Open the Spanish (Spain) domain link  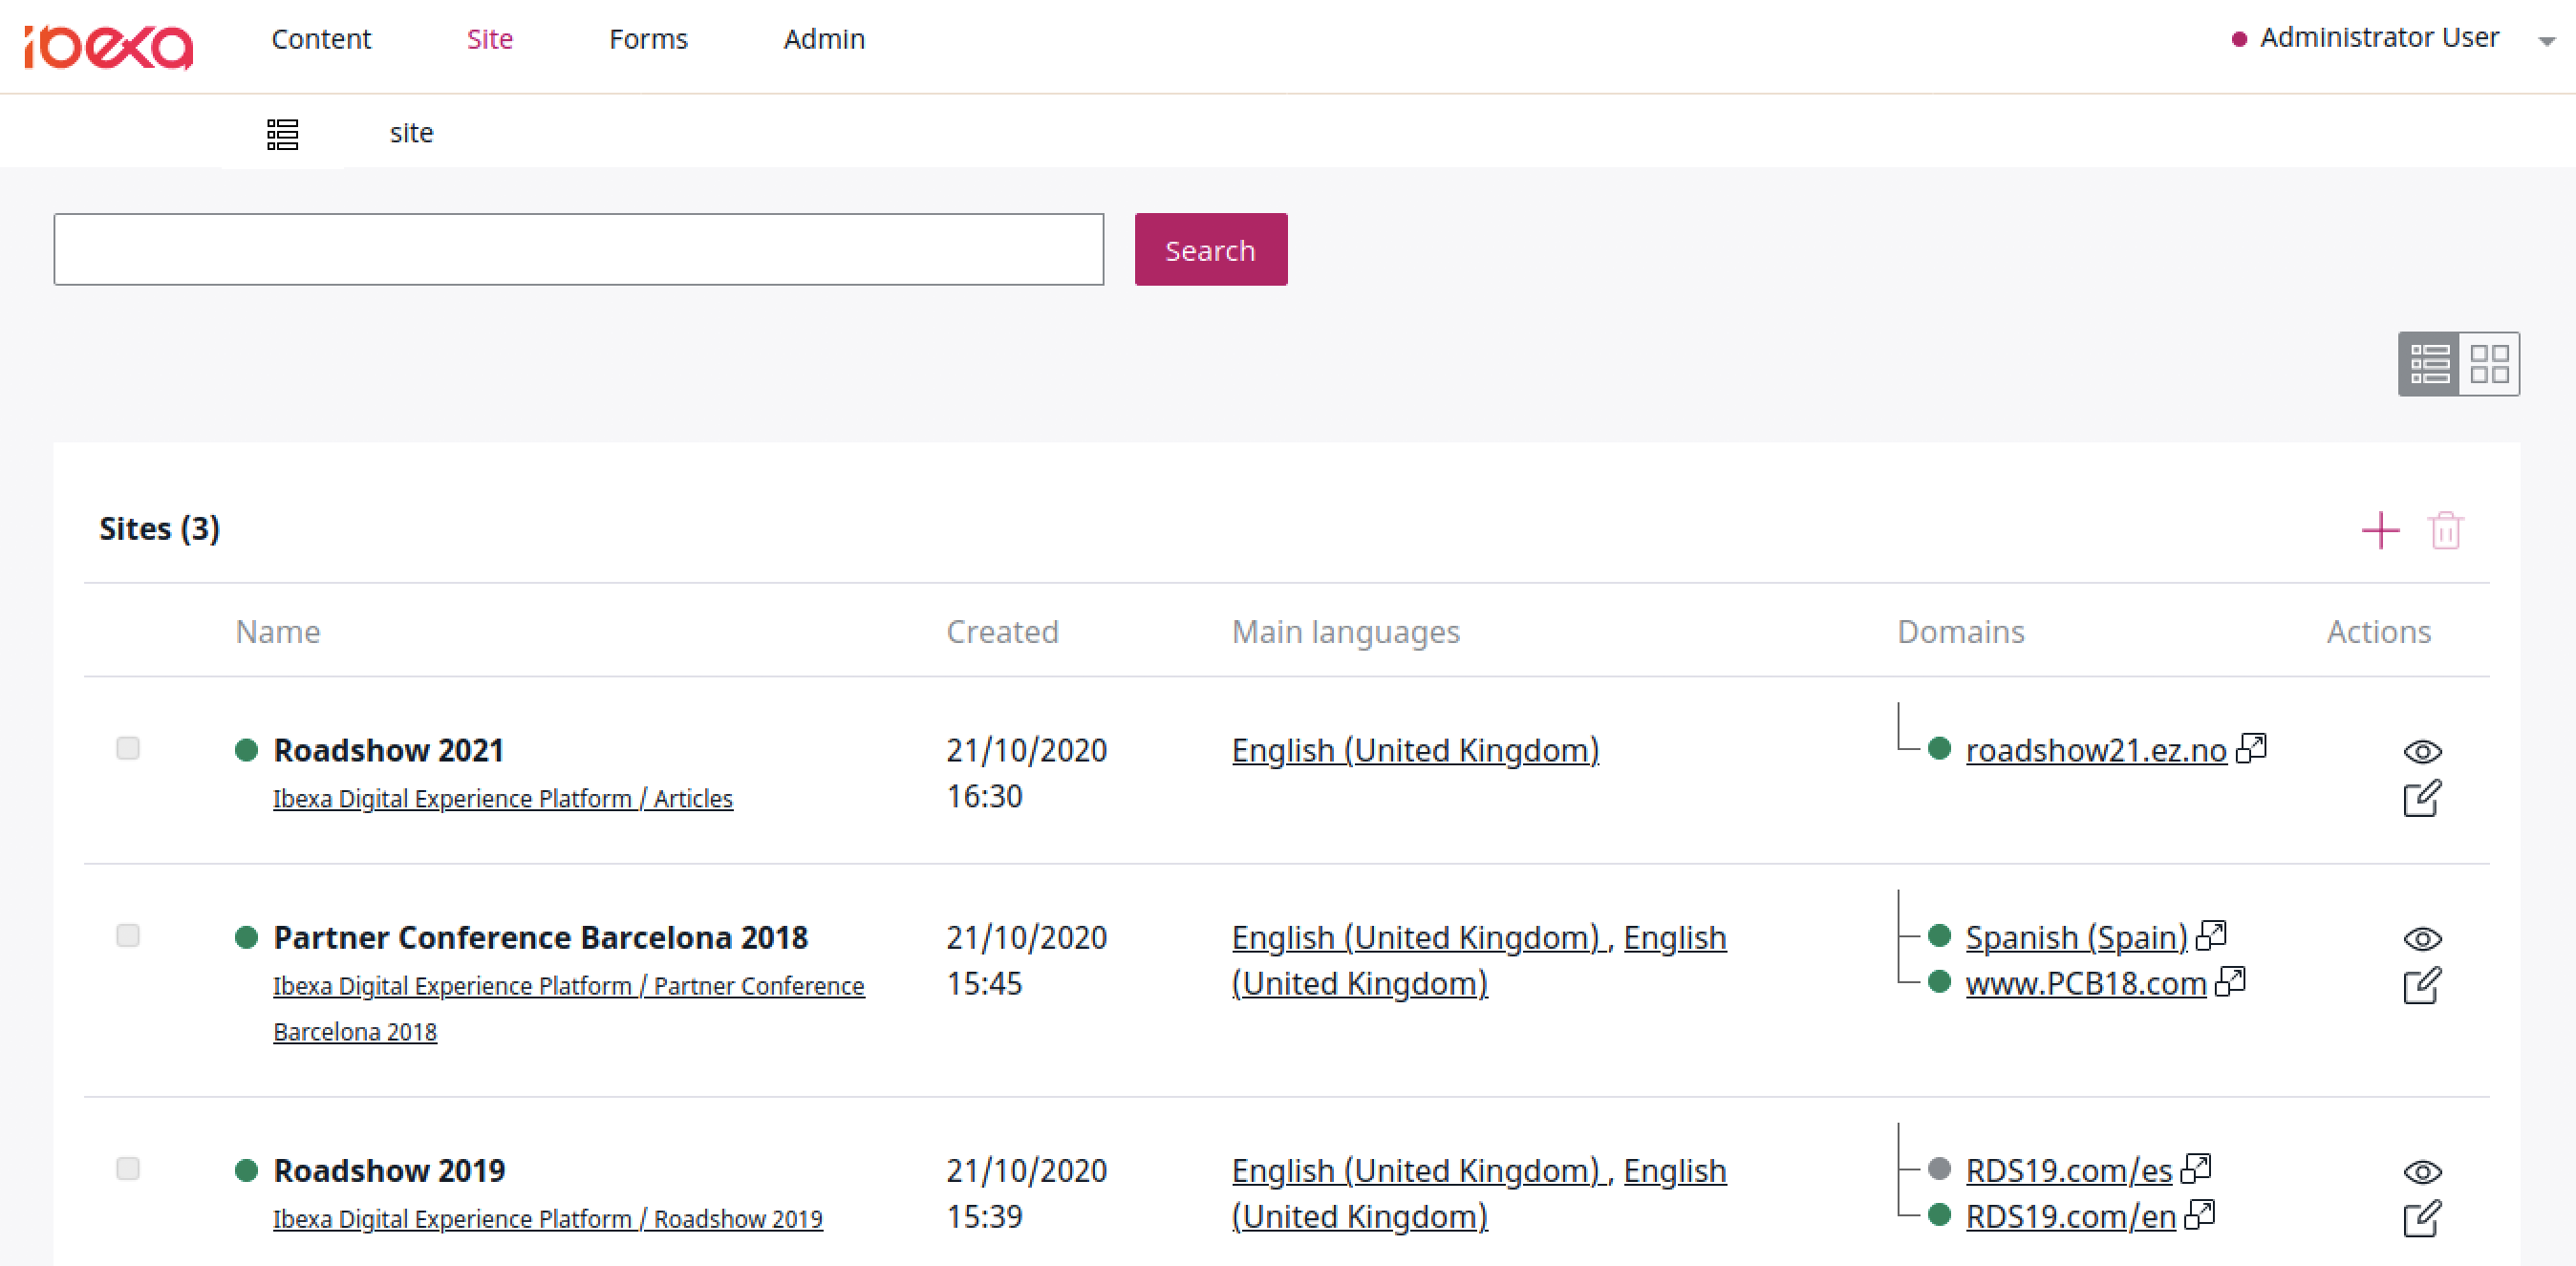pos(2076,937)
